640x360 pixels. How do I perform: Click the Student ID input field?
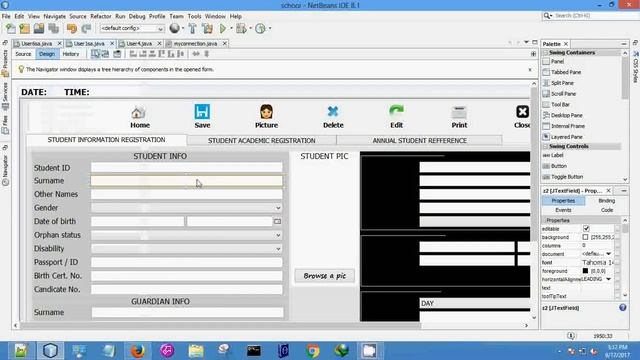187,167
